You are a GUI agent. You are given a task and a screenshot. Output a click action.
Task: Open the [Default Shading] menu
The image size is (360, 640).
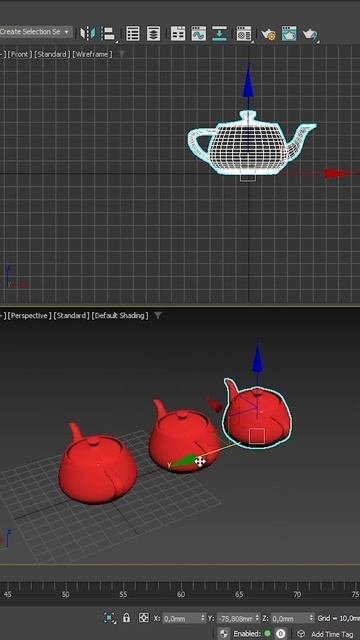[x=120, y=315]
